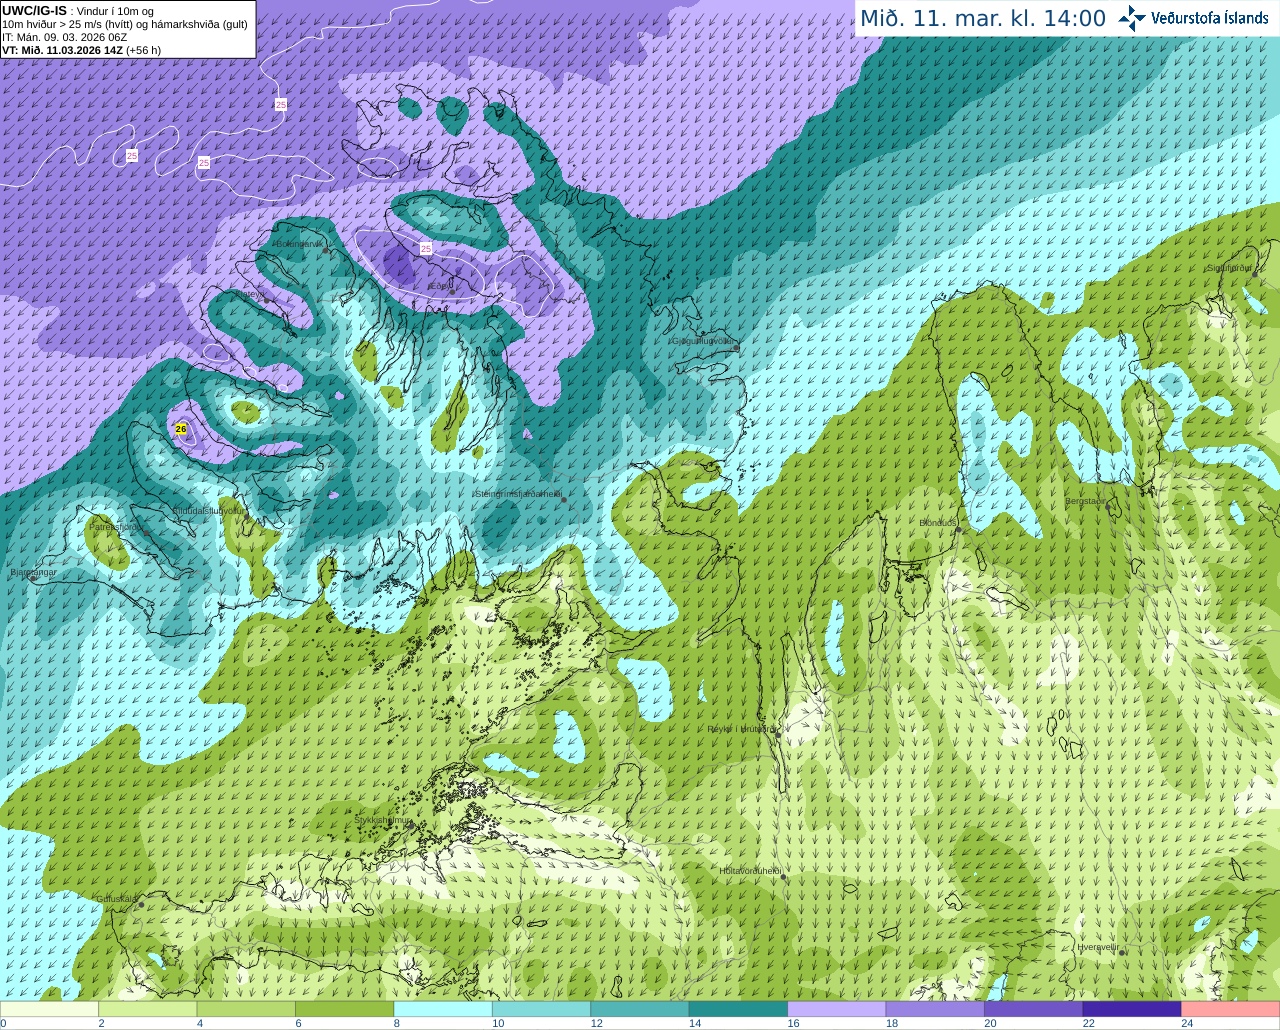Screen dimensions: 1280x1030
Task: Click the Bjargtangar station dot
Action: tap(33, 579)
